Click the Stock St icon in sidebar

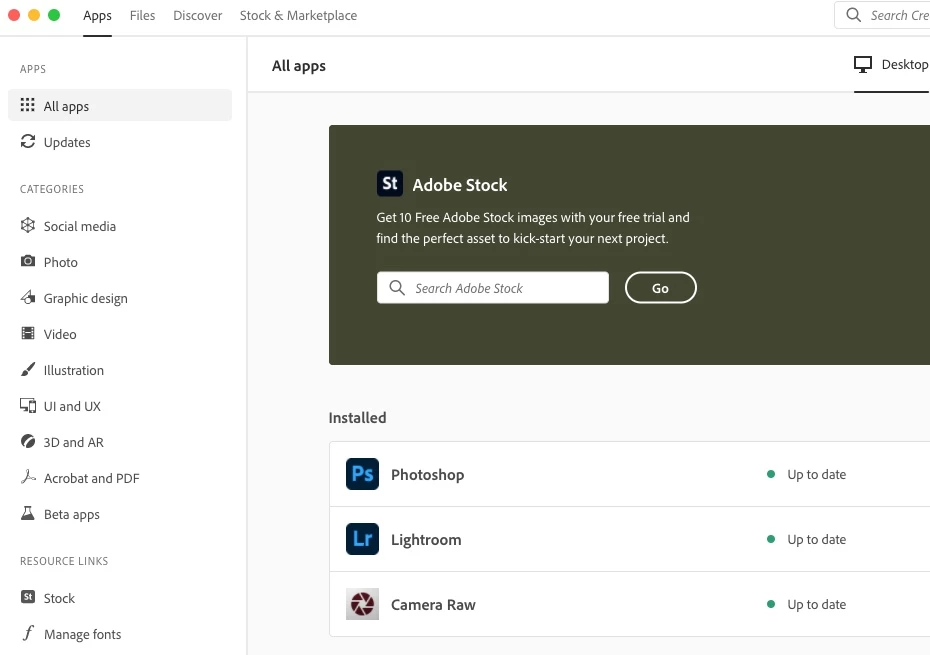pyautogui.click(x=28, y=597)
